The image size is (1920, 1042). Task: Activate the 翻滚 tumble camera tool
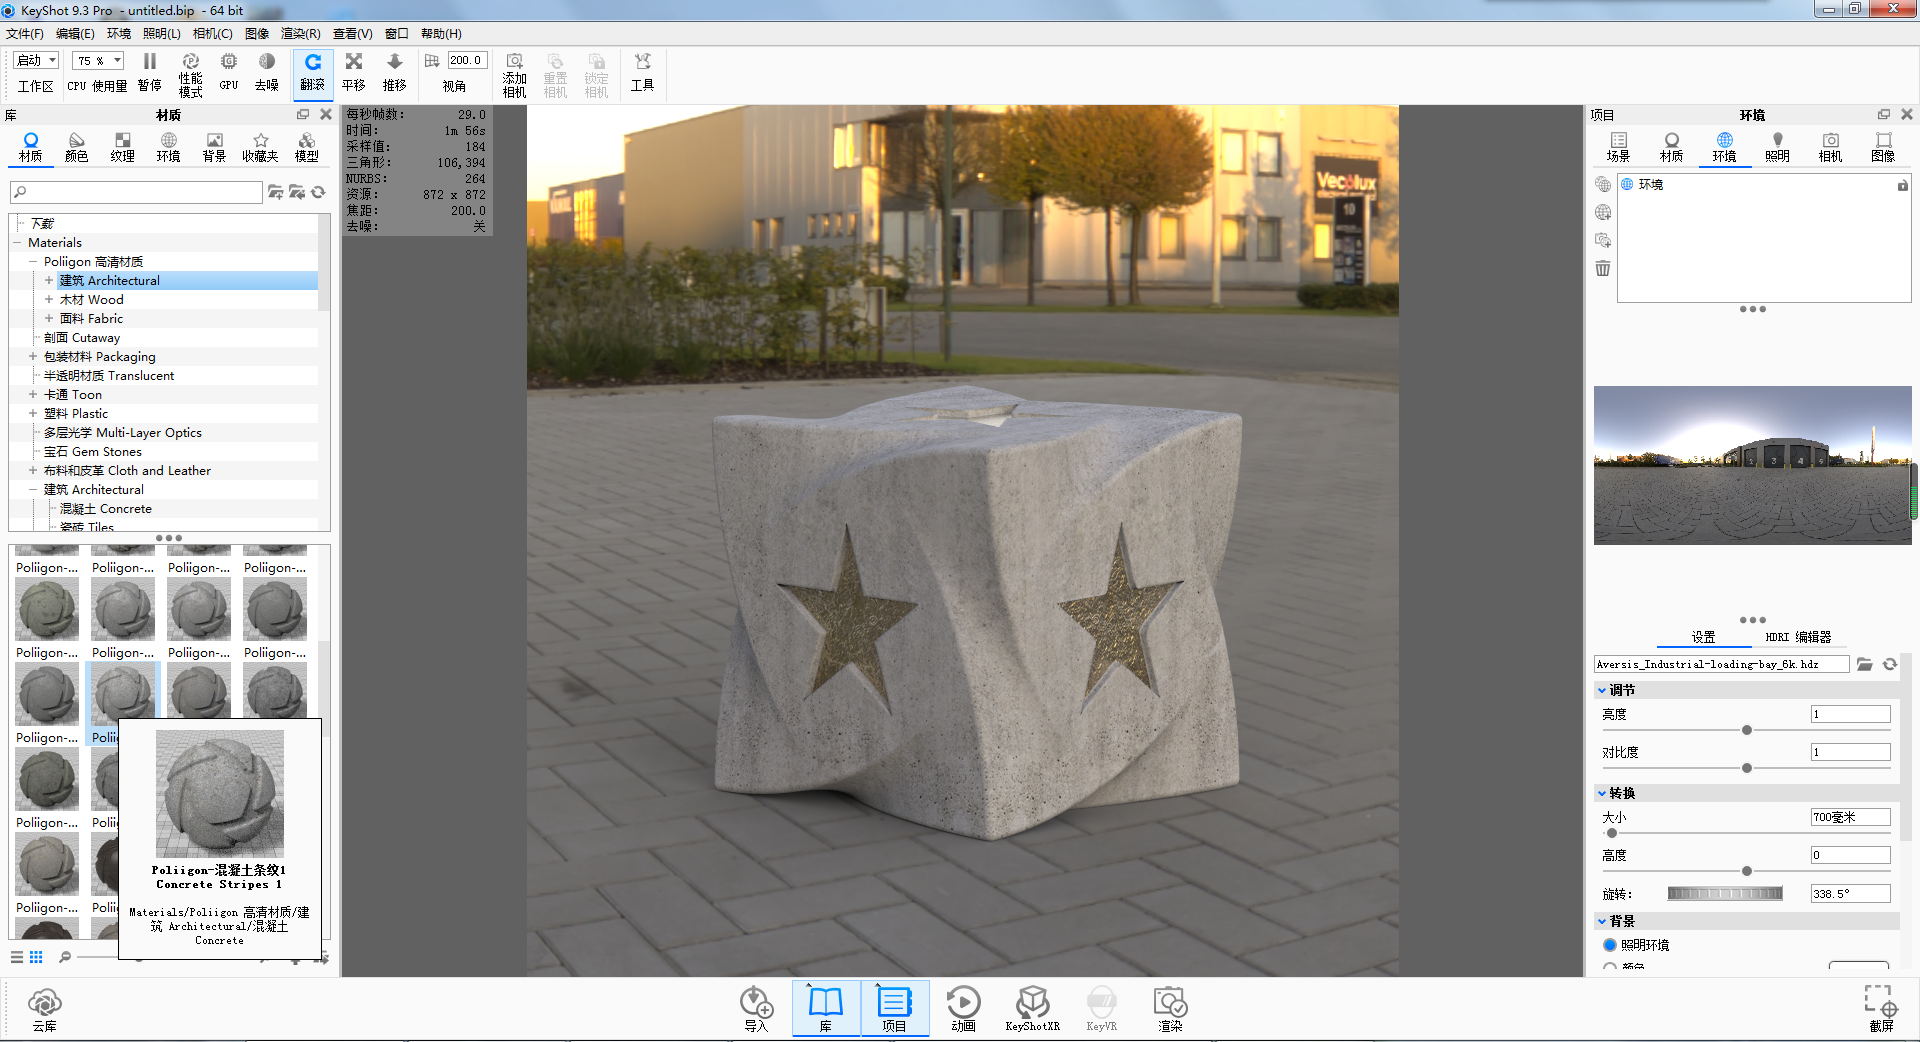pos(313,73)
